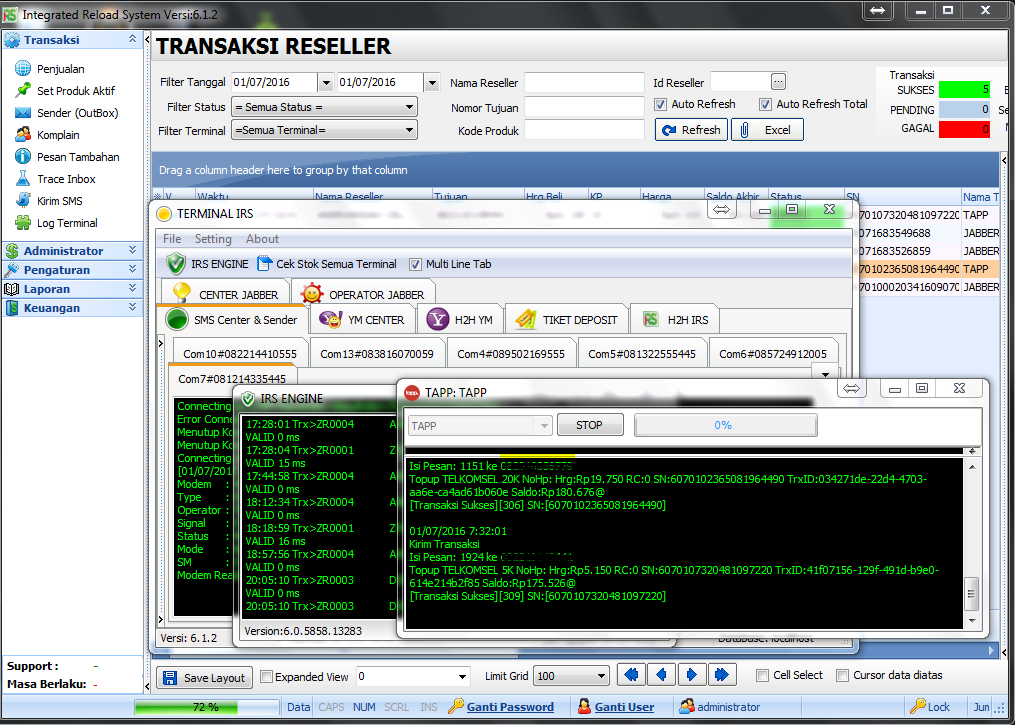Go to last page arrow
Image resolution: width=1015 pixels, height=725 pixels.
pyautogui.click(x=722, y=675)
